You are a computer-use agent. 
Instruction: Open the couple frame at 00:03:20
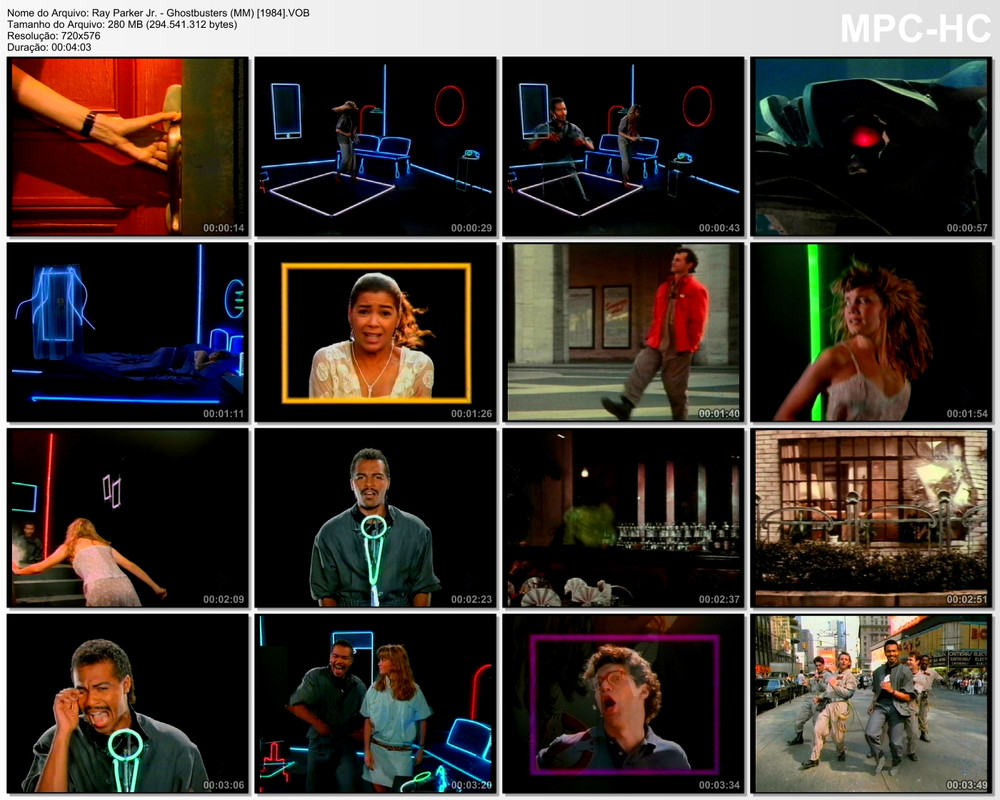pos(375,704)
